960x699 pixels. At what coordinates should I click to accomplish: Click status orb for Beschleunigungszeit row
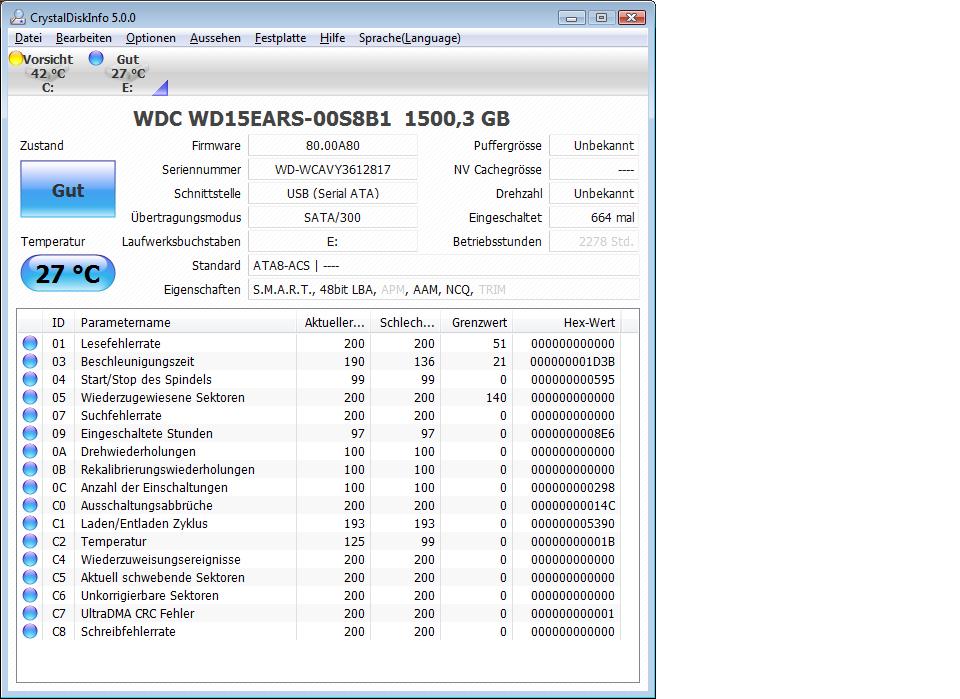click(30, 361)
